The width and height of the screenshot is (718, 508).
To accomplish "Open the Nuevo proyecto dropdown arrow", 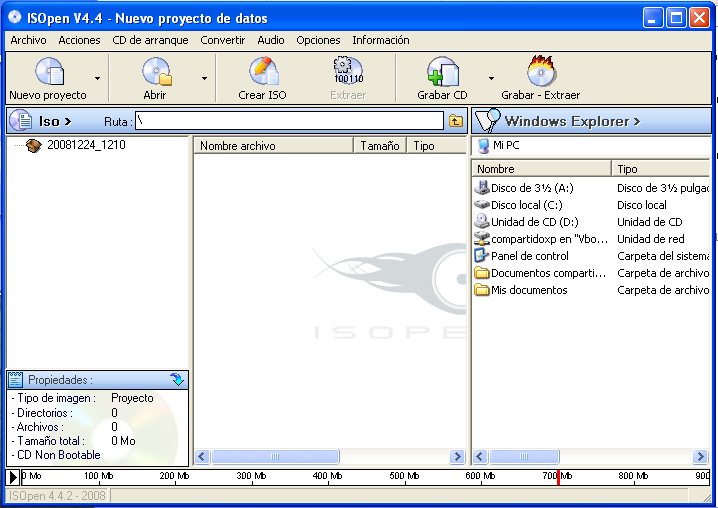I will pyautogui.click(x=97, y=78).
